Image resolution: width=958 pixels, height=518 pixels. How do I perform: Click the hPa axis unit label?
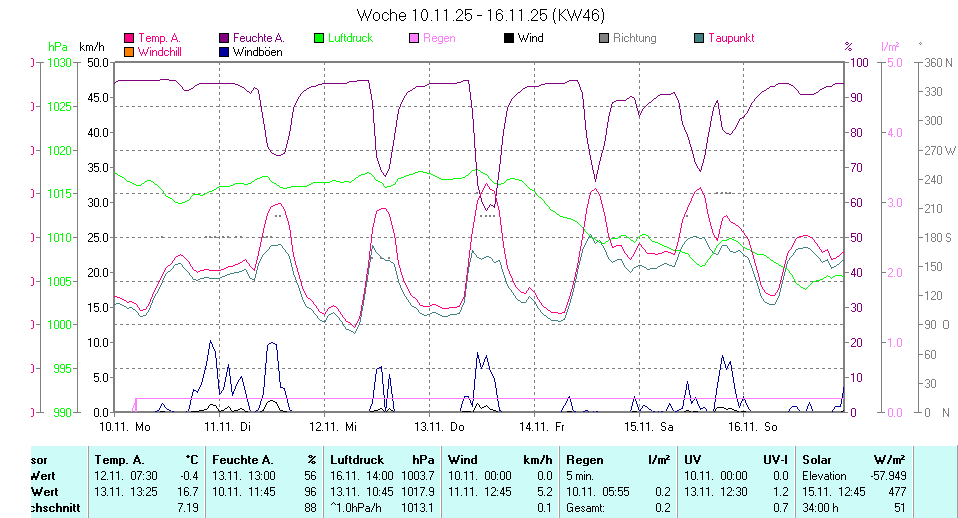tap(56, 47)
